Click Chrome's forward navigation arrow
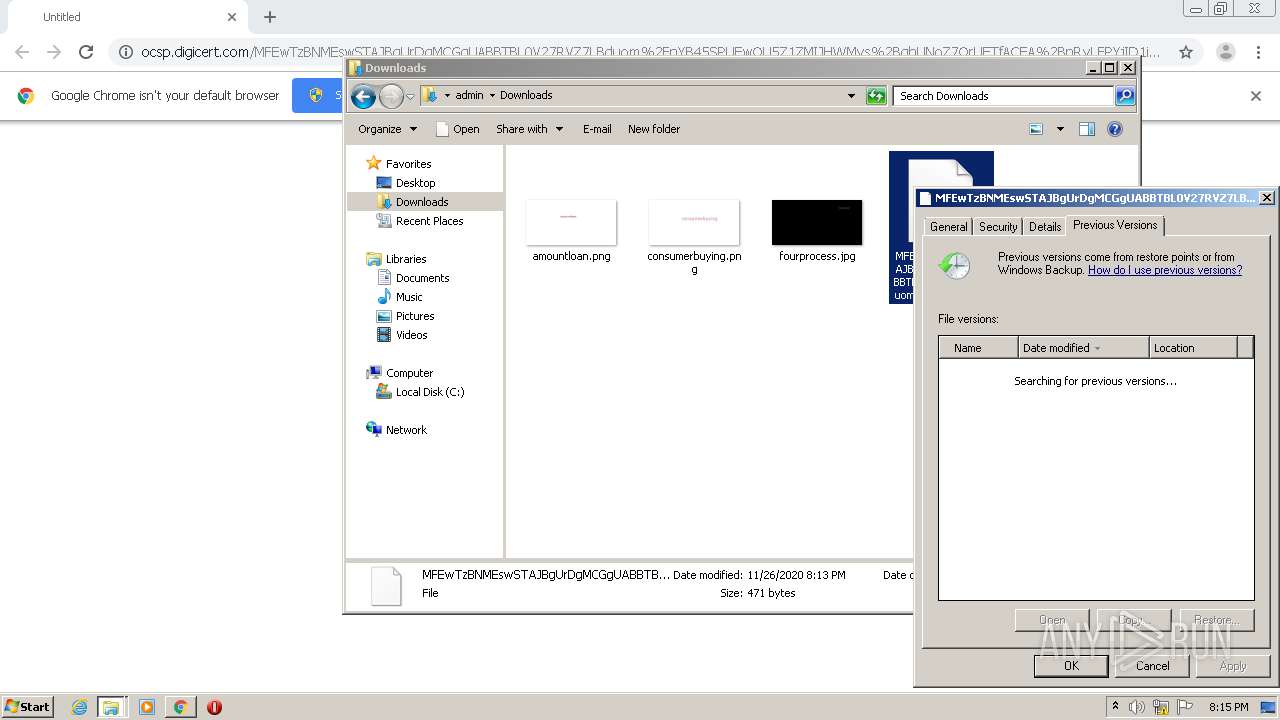 pos(54,52)
